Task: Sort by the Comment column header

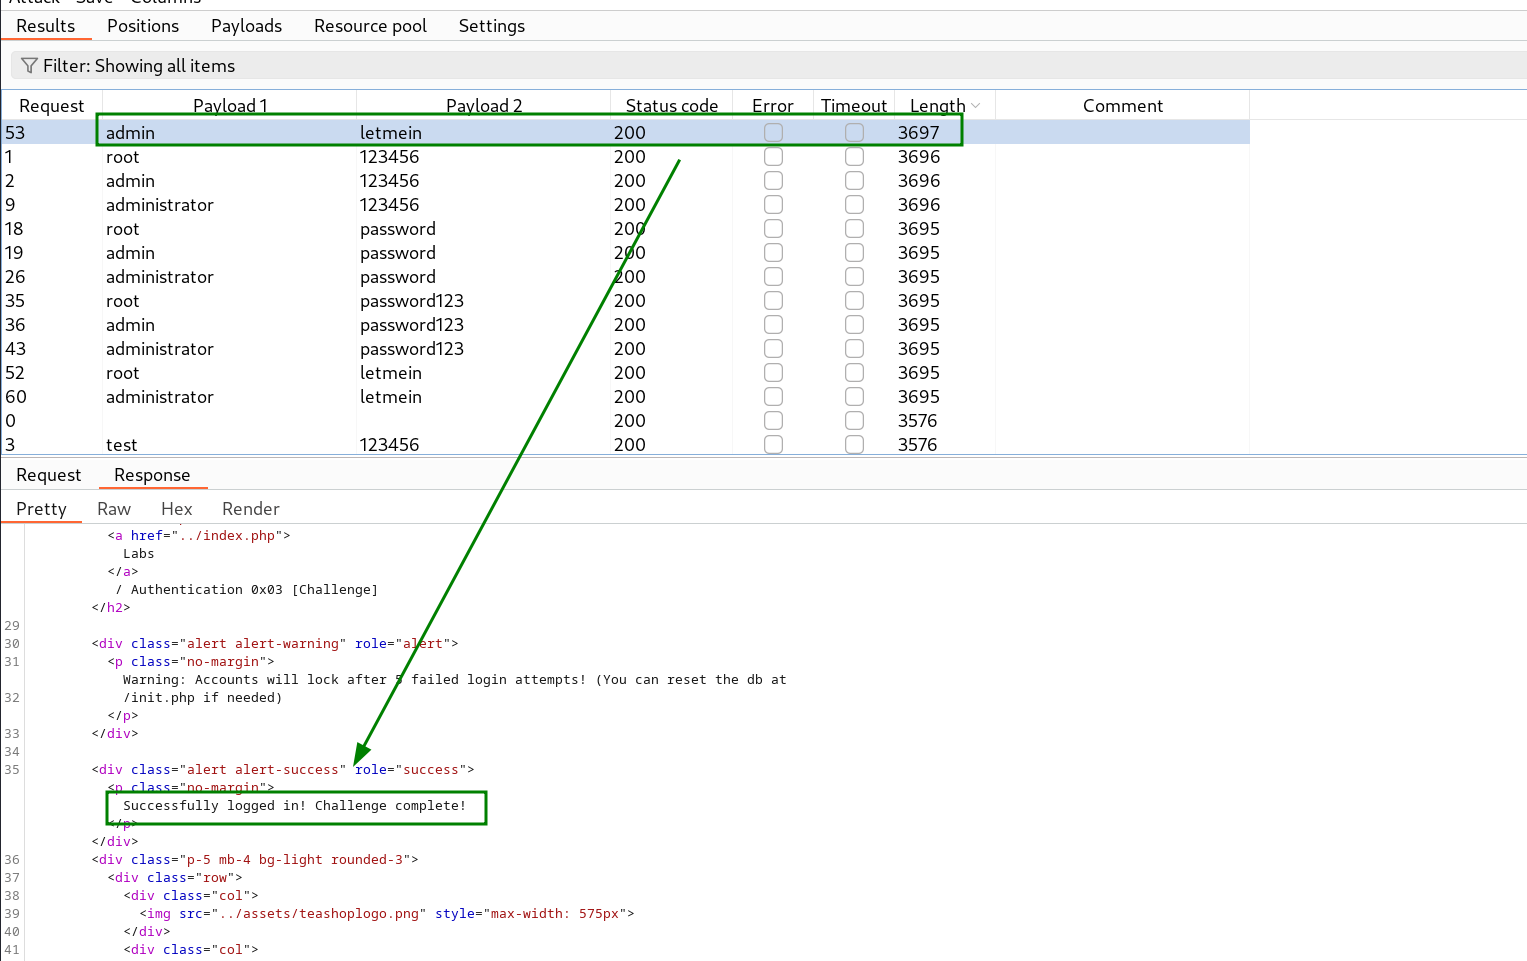Action: click(x=1122, y=106)
